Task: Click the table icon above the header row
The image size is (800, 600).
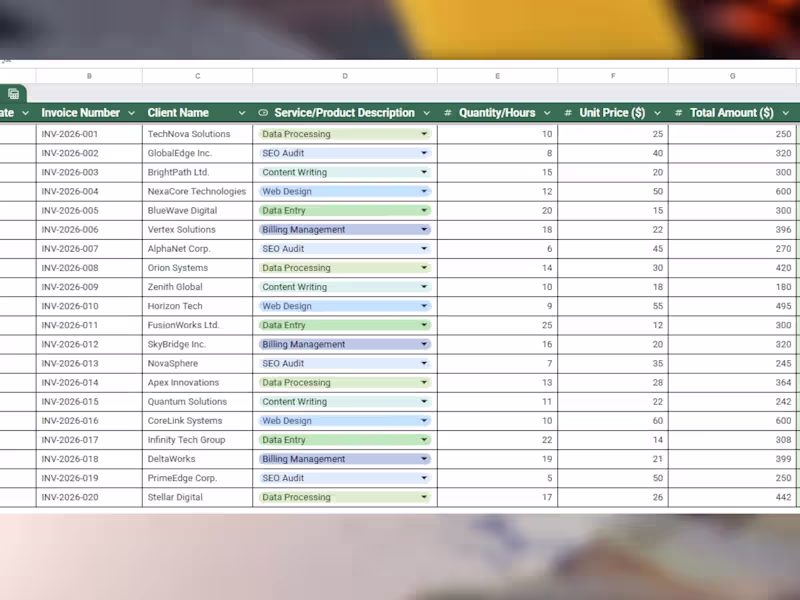Action: click(13, 93)
